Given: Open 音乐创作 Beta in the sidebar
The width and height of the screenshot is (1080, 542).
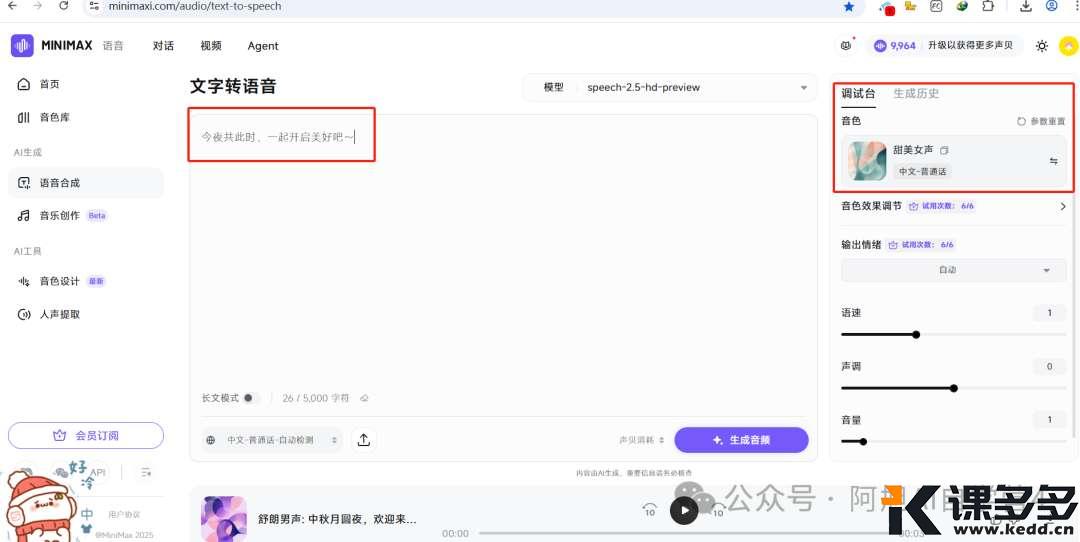Looking at the screenshot, I should [x=61, y=216].
